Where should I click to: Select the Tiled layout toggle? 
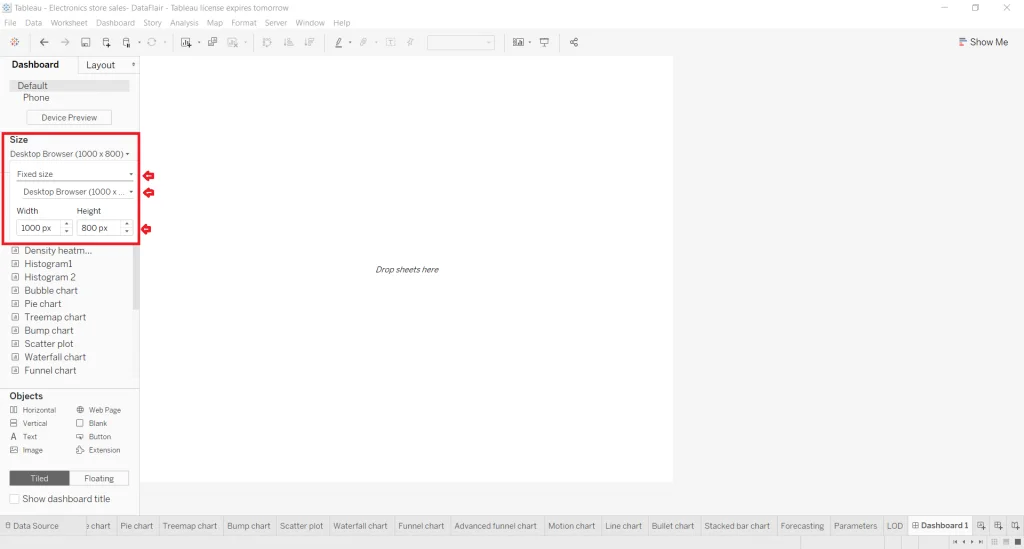[x=39, y=478]
